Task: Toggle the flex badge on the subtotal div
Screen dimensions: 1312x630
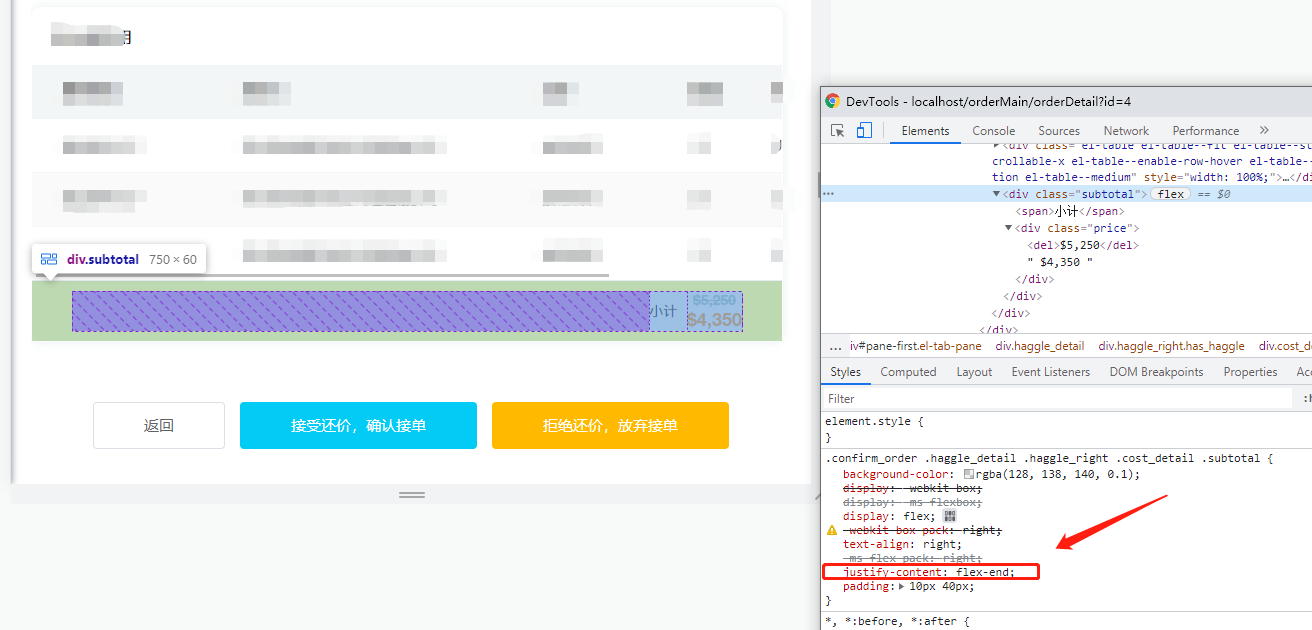Action: [1170, 193]
